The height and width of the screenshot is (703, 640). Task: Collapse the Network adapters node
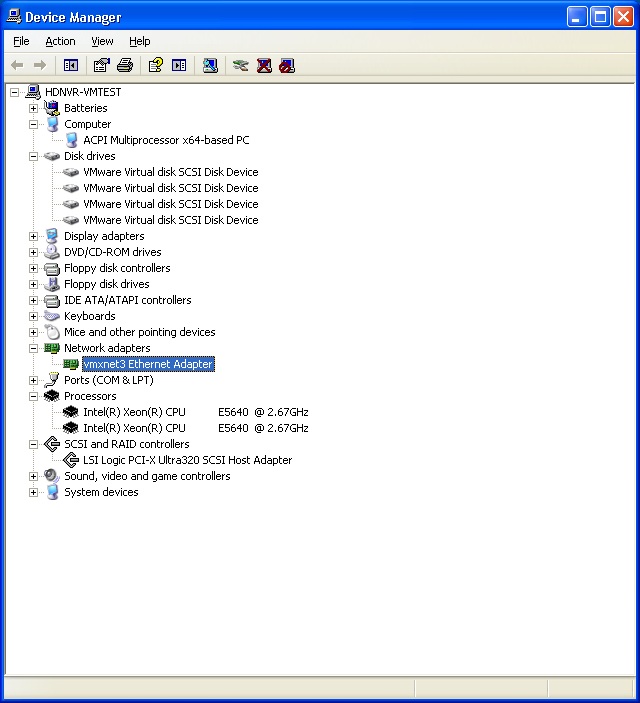click(x=33, y=348)
